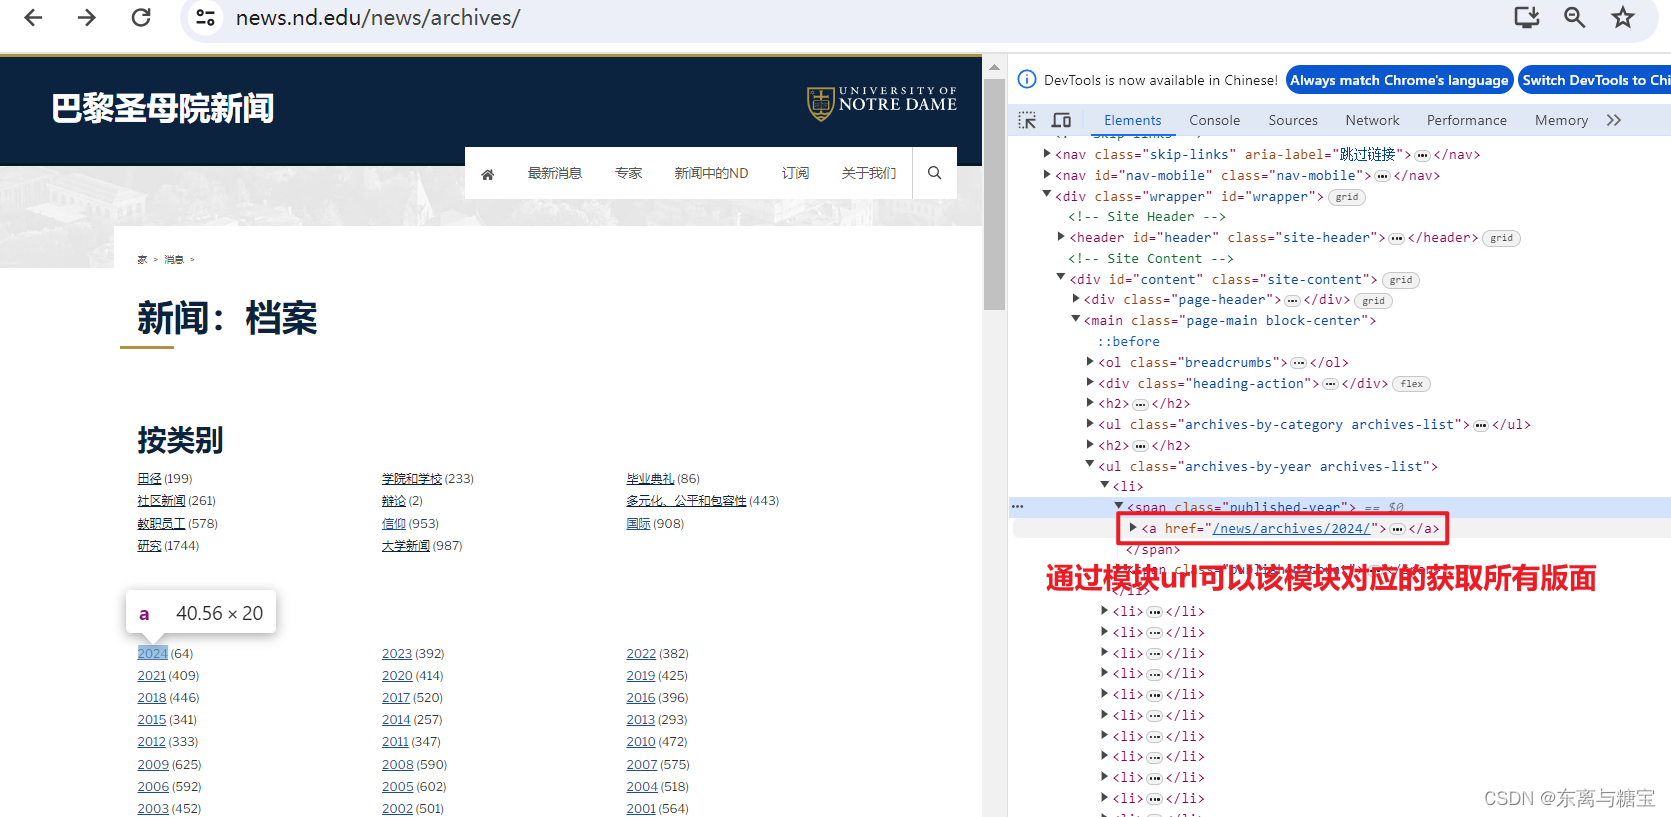Open the three-dot actions on the selected DOM row

(1018, 507)
